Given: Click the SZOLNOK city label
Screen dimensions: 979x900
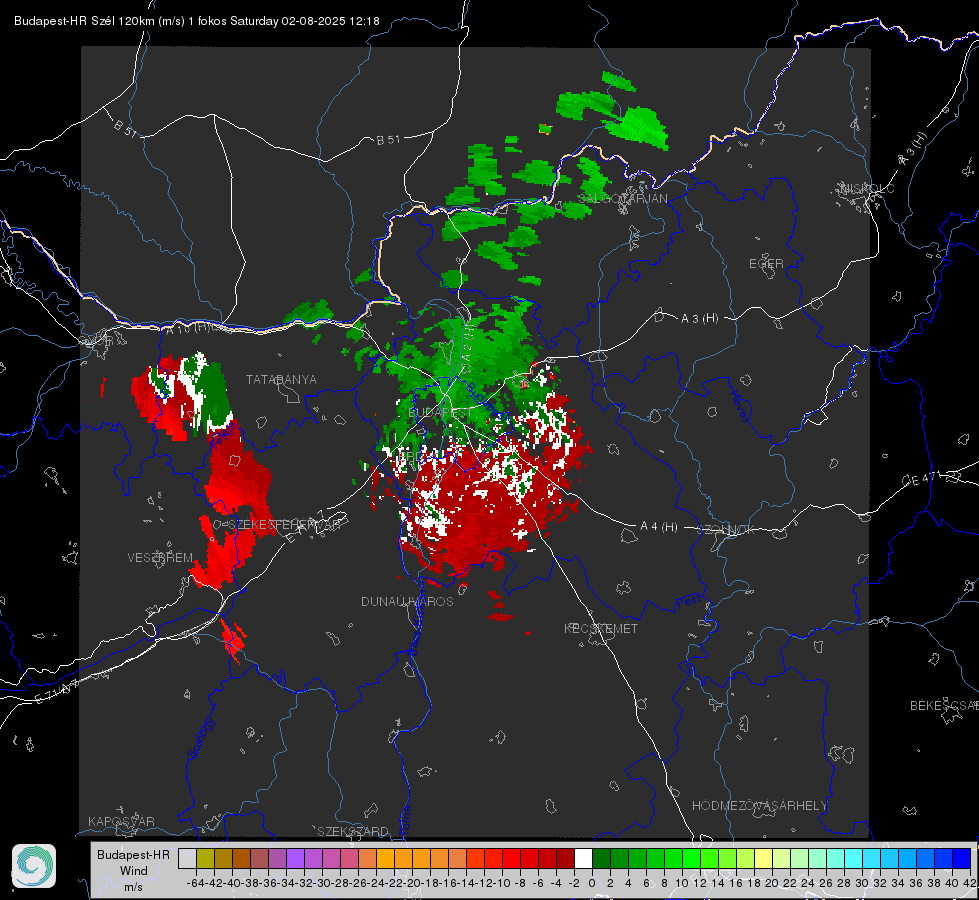Looking at the screenshot, I should (726, 529).
